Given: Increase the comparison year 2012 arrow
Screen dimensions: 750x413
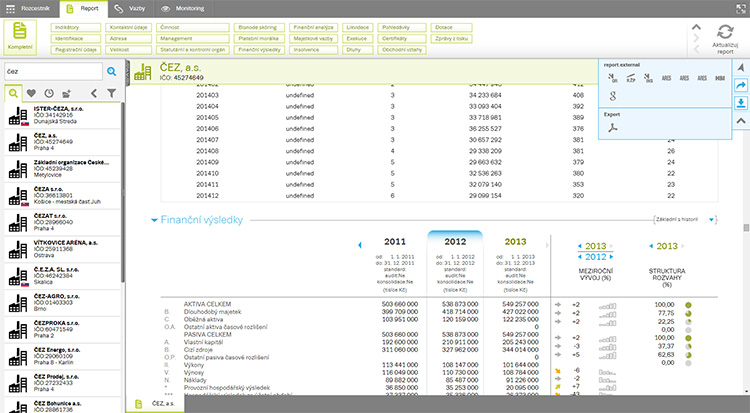Looking at the screenshot, I should pos(611,257).
